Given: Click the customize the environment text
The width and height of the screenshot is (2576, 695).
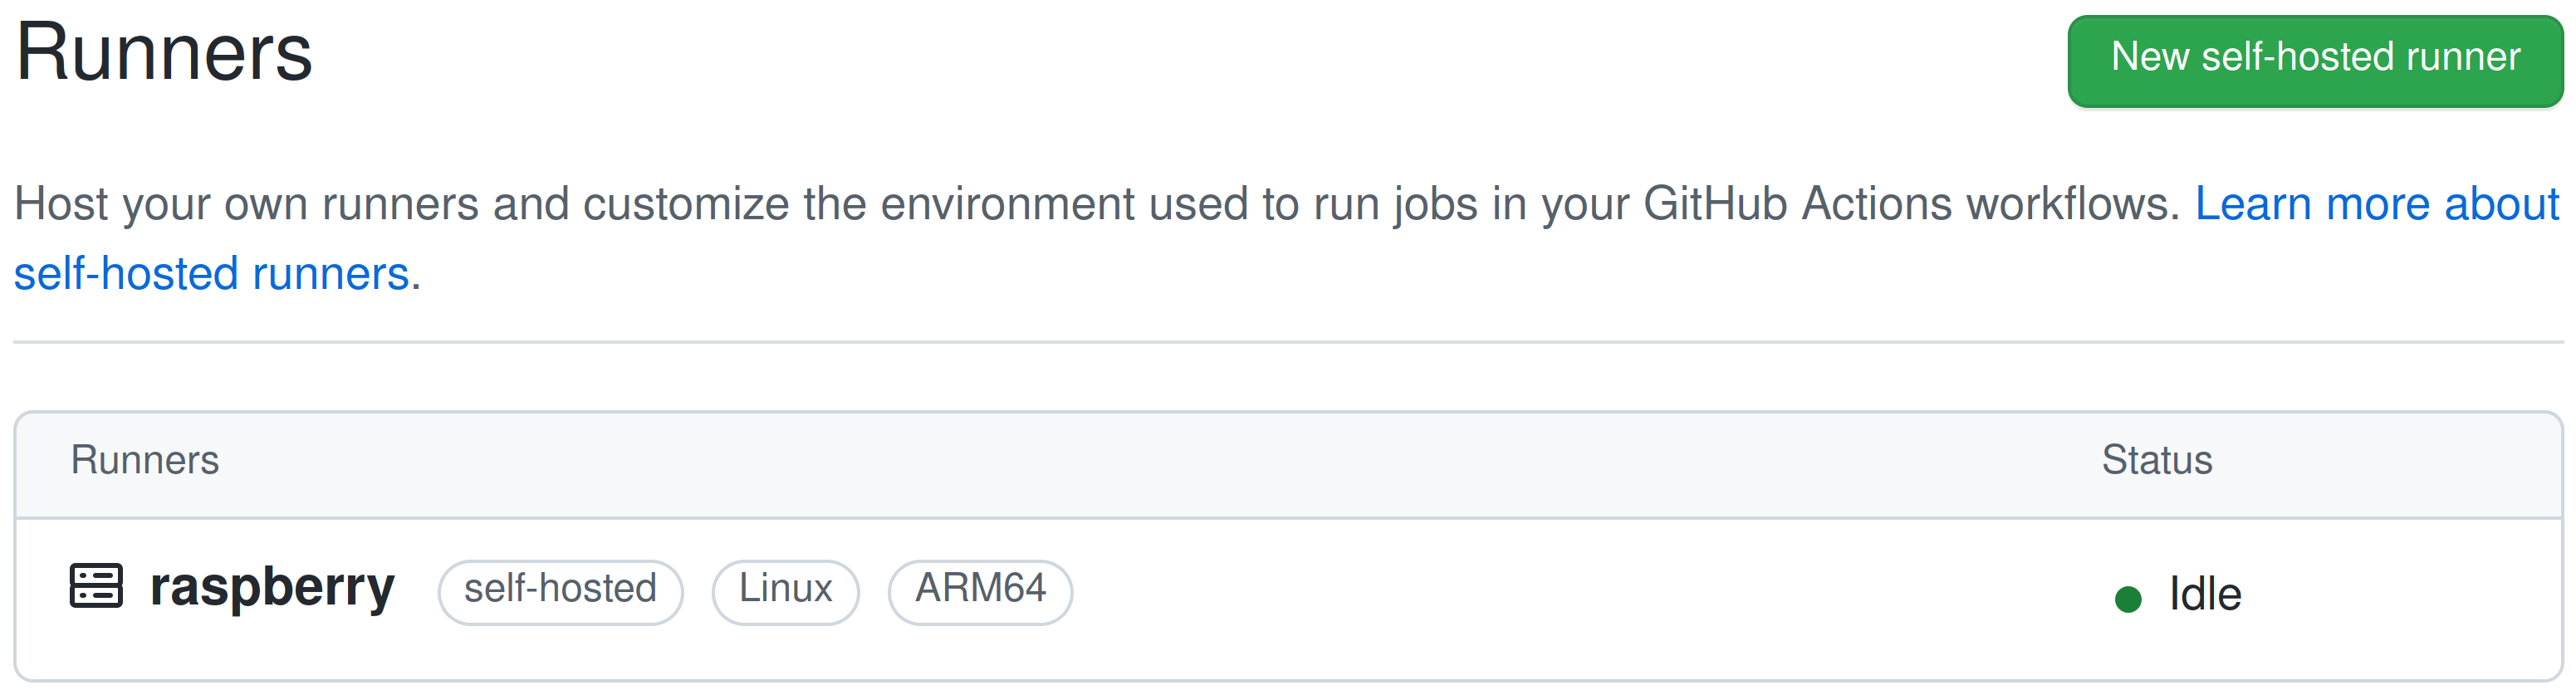Looking at the screenshot, I should pyautogui.click(x=859, y=204).
